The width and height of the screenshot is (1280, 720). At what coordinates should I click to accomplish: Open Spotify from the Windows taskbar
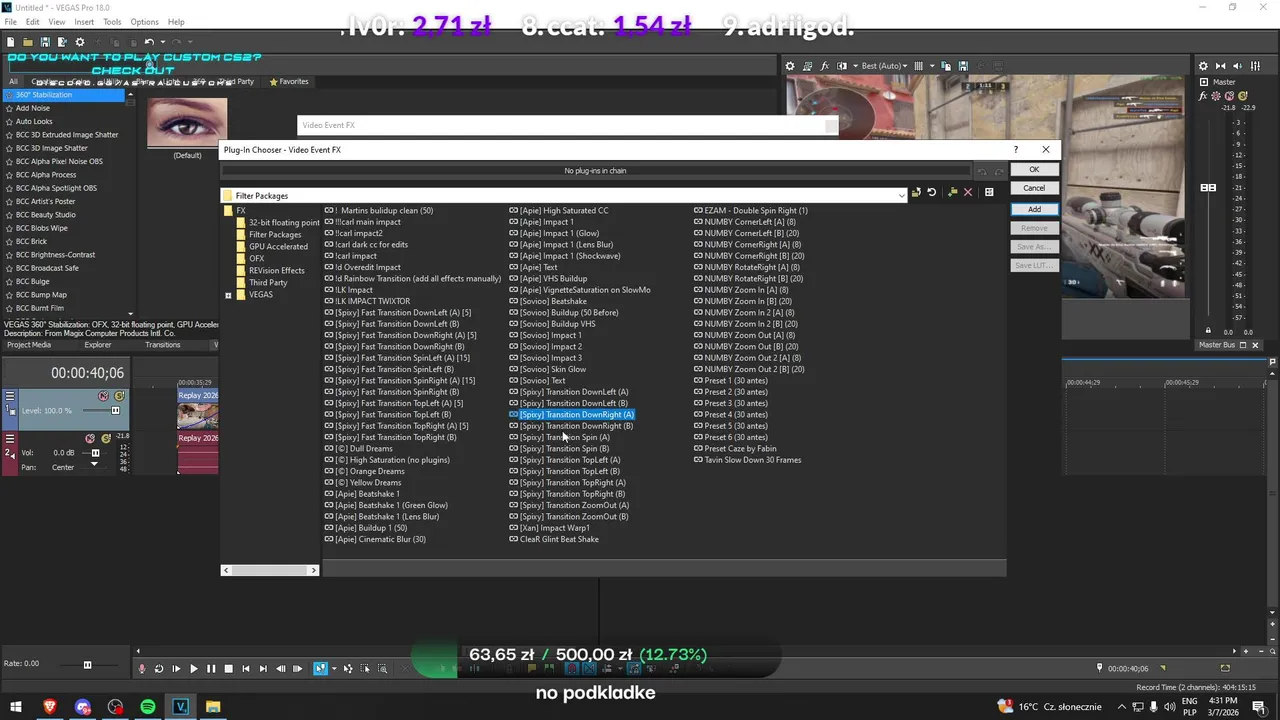tap(148, 706)
